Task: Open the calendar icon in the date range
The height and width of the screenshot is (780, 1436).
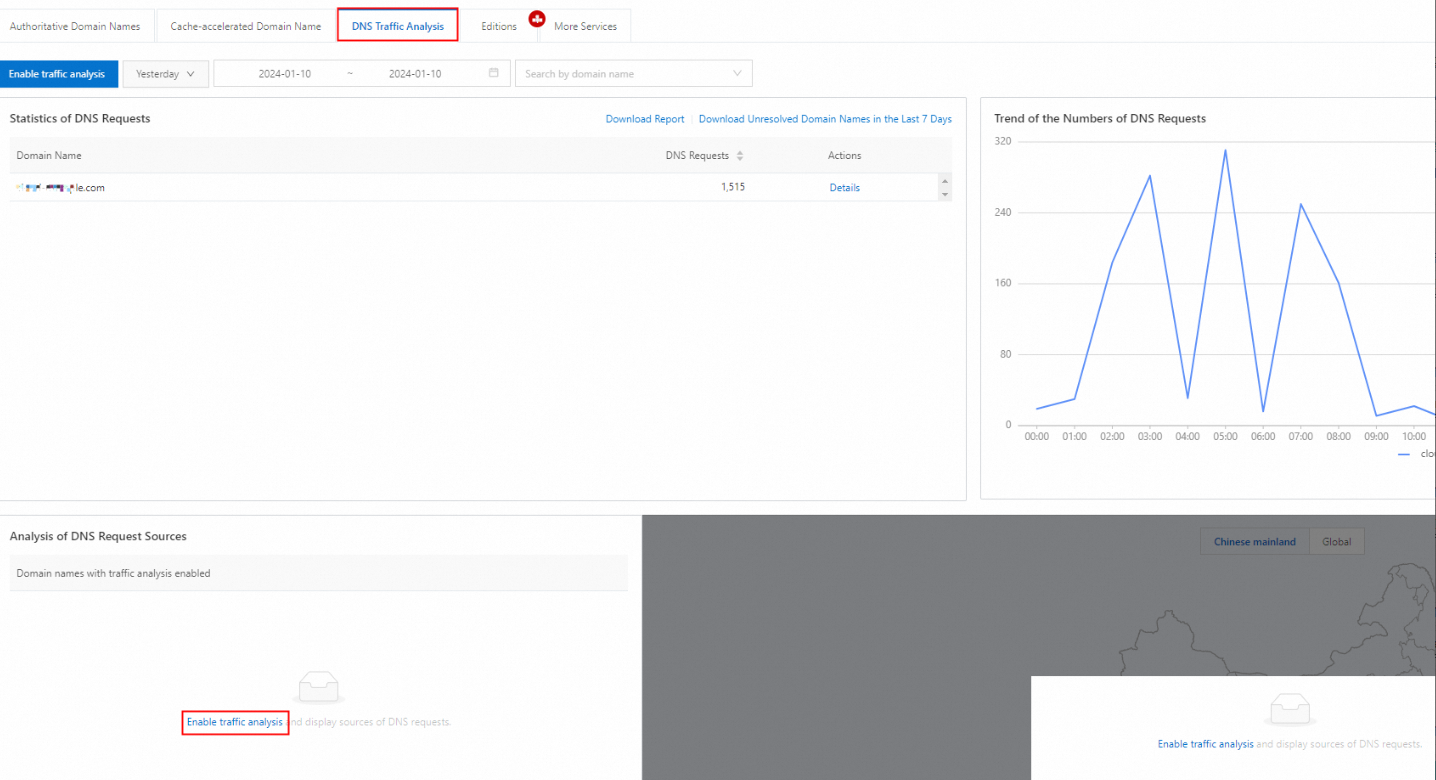Action: (x=494, y=73)
